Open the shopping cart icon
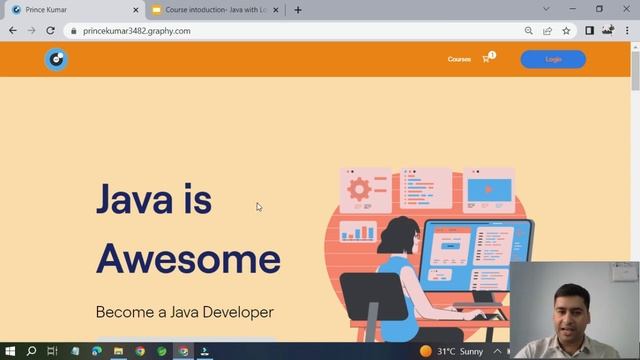Image resolution: width=640 pixels, height=360 pixels. (x=488, y=58)
